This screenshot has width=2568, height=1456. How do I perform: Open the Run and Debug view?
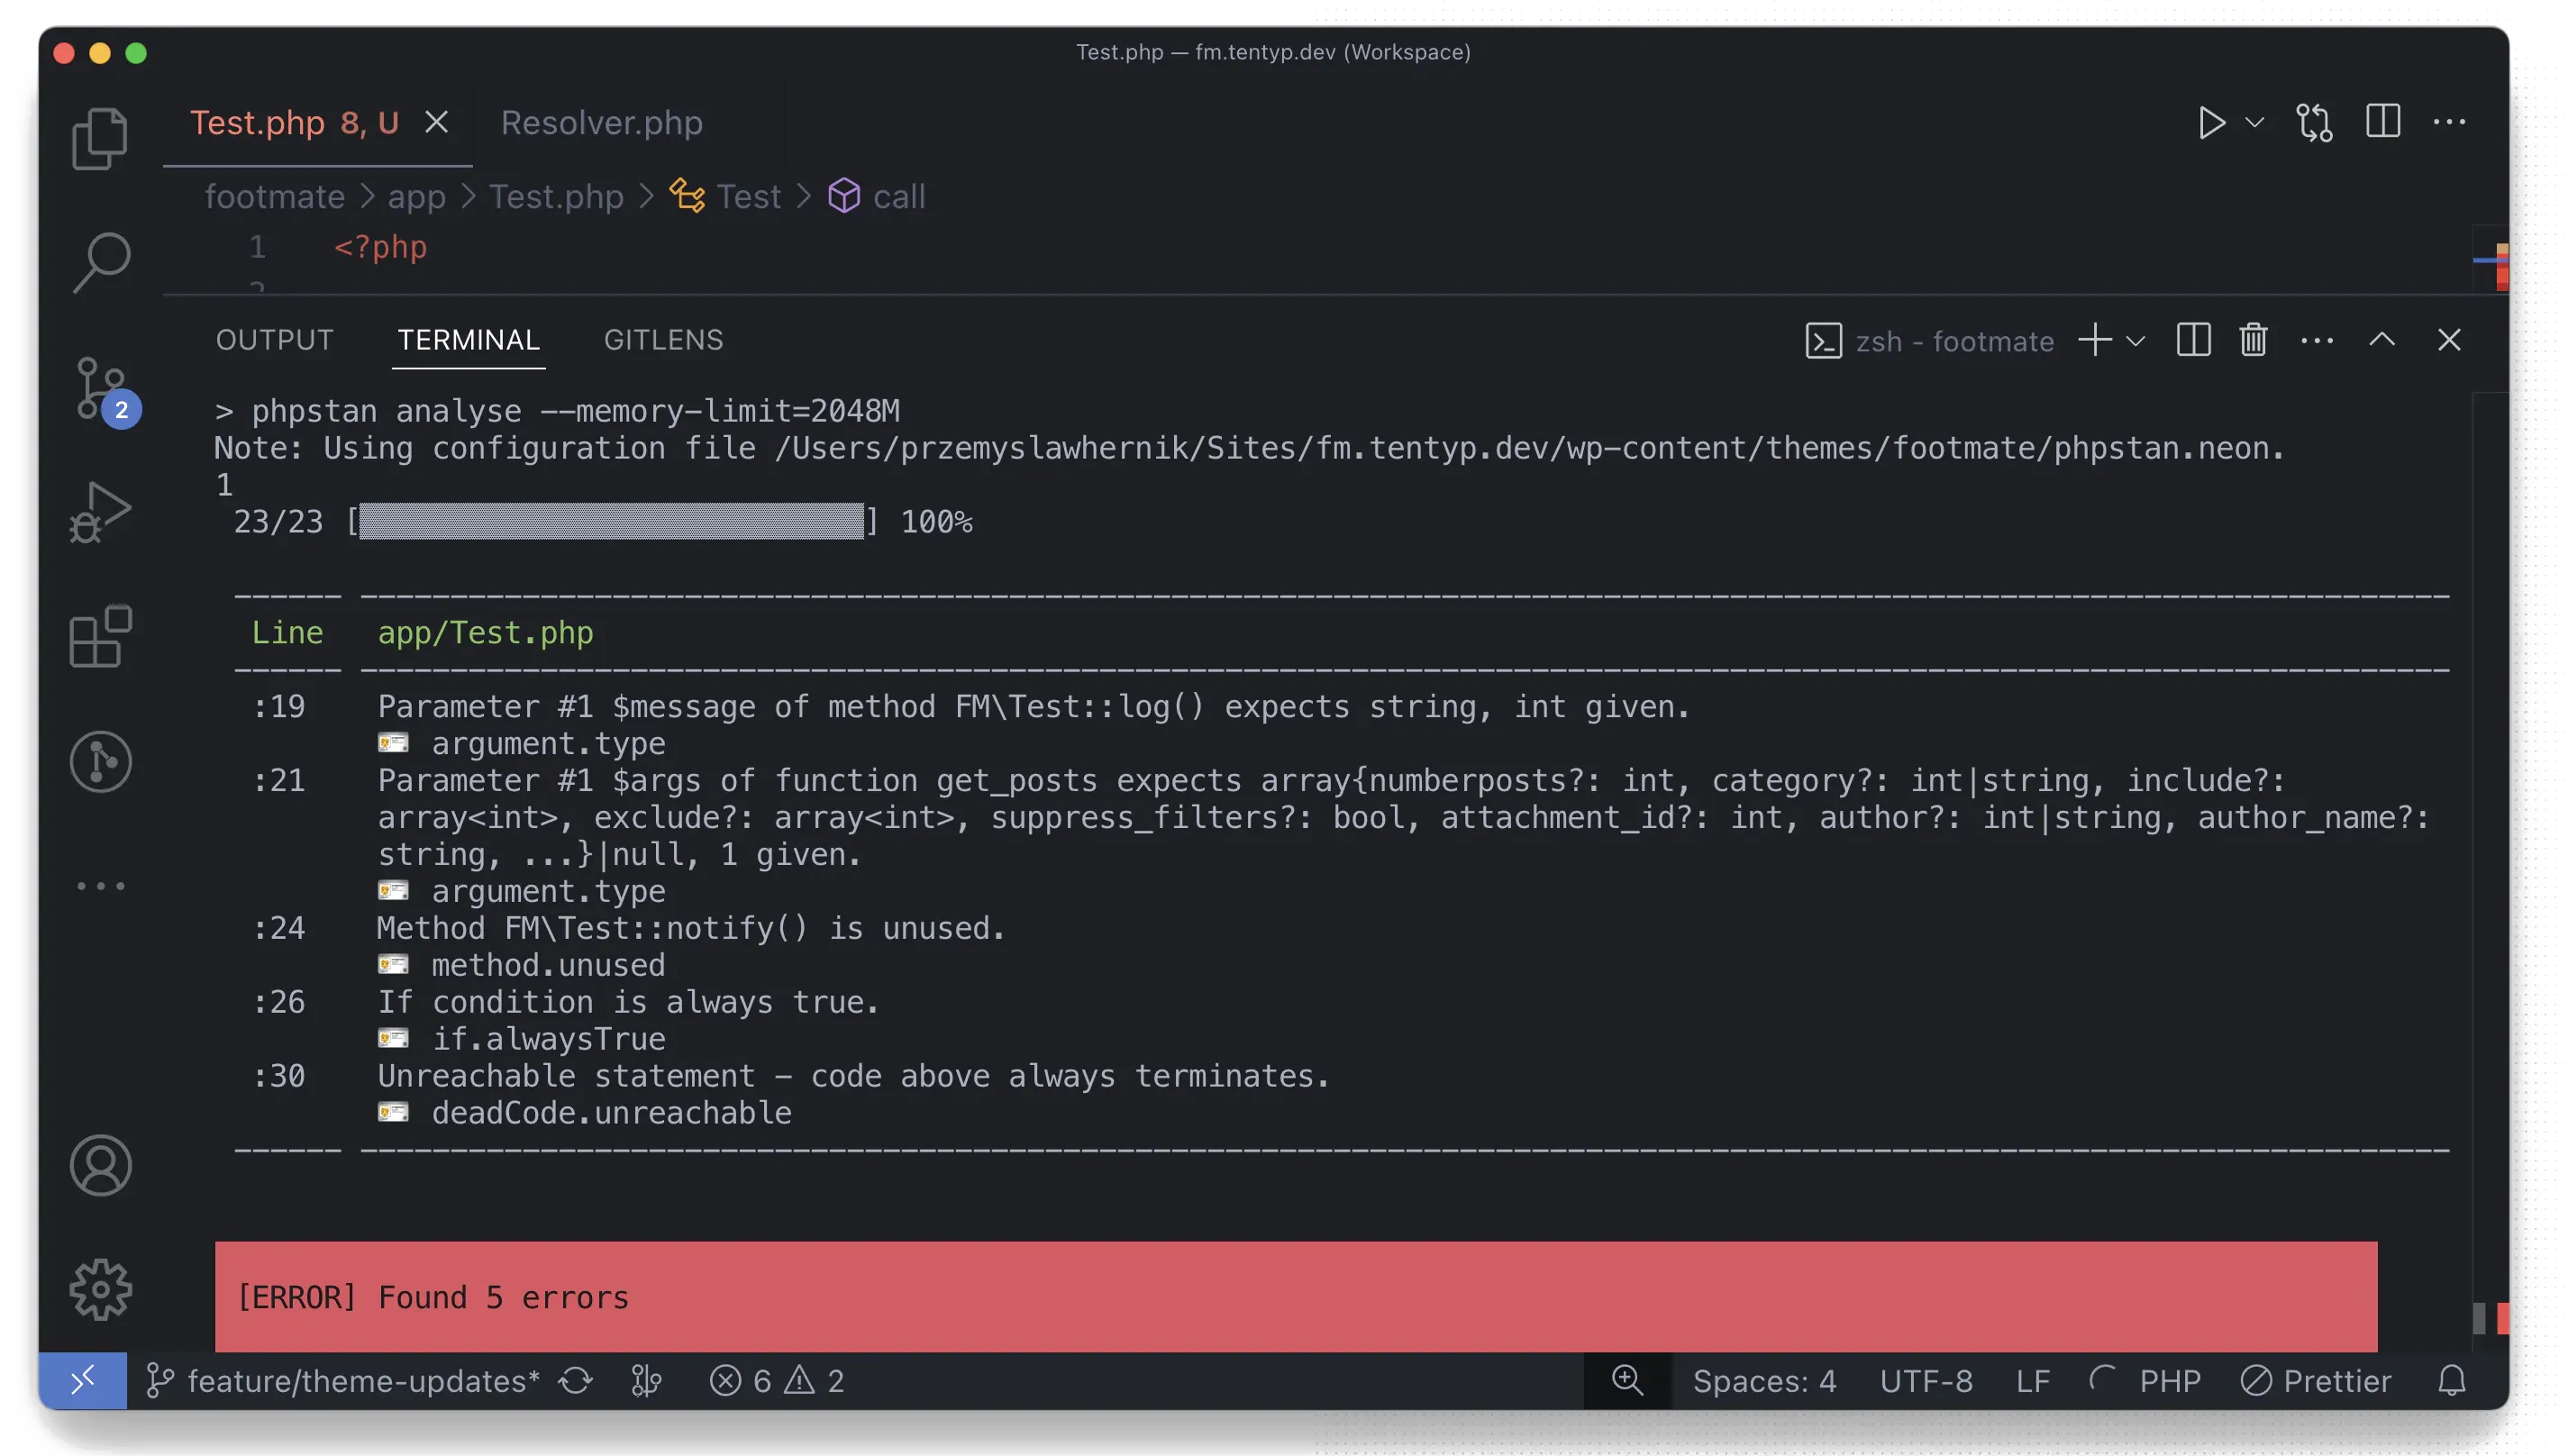coord(100,512)
